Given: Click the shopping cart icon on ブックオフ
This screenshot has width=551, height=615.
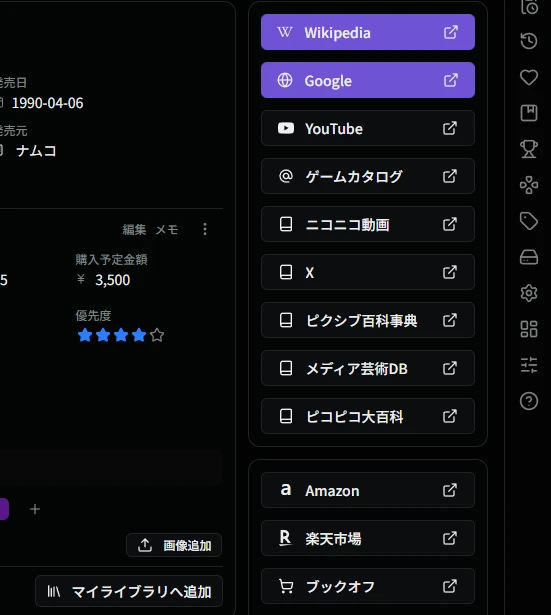Looking at the screenshot, I should [x=286, y=586].
